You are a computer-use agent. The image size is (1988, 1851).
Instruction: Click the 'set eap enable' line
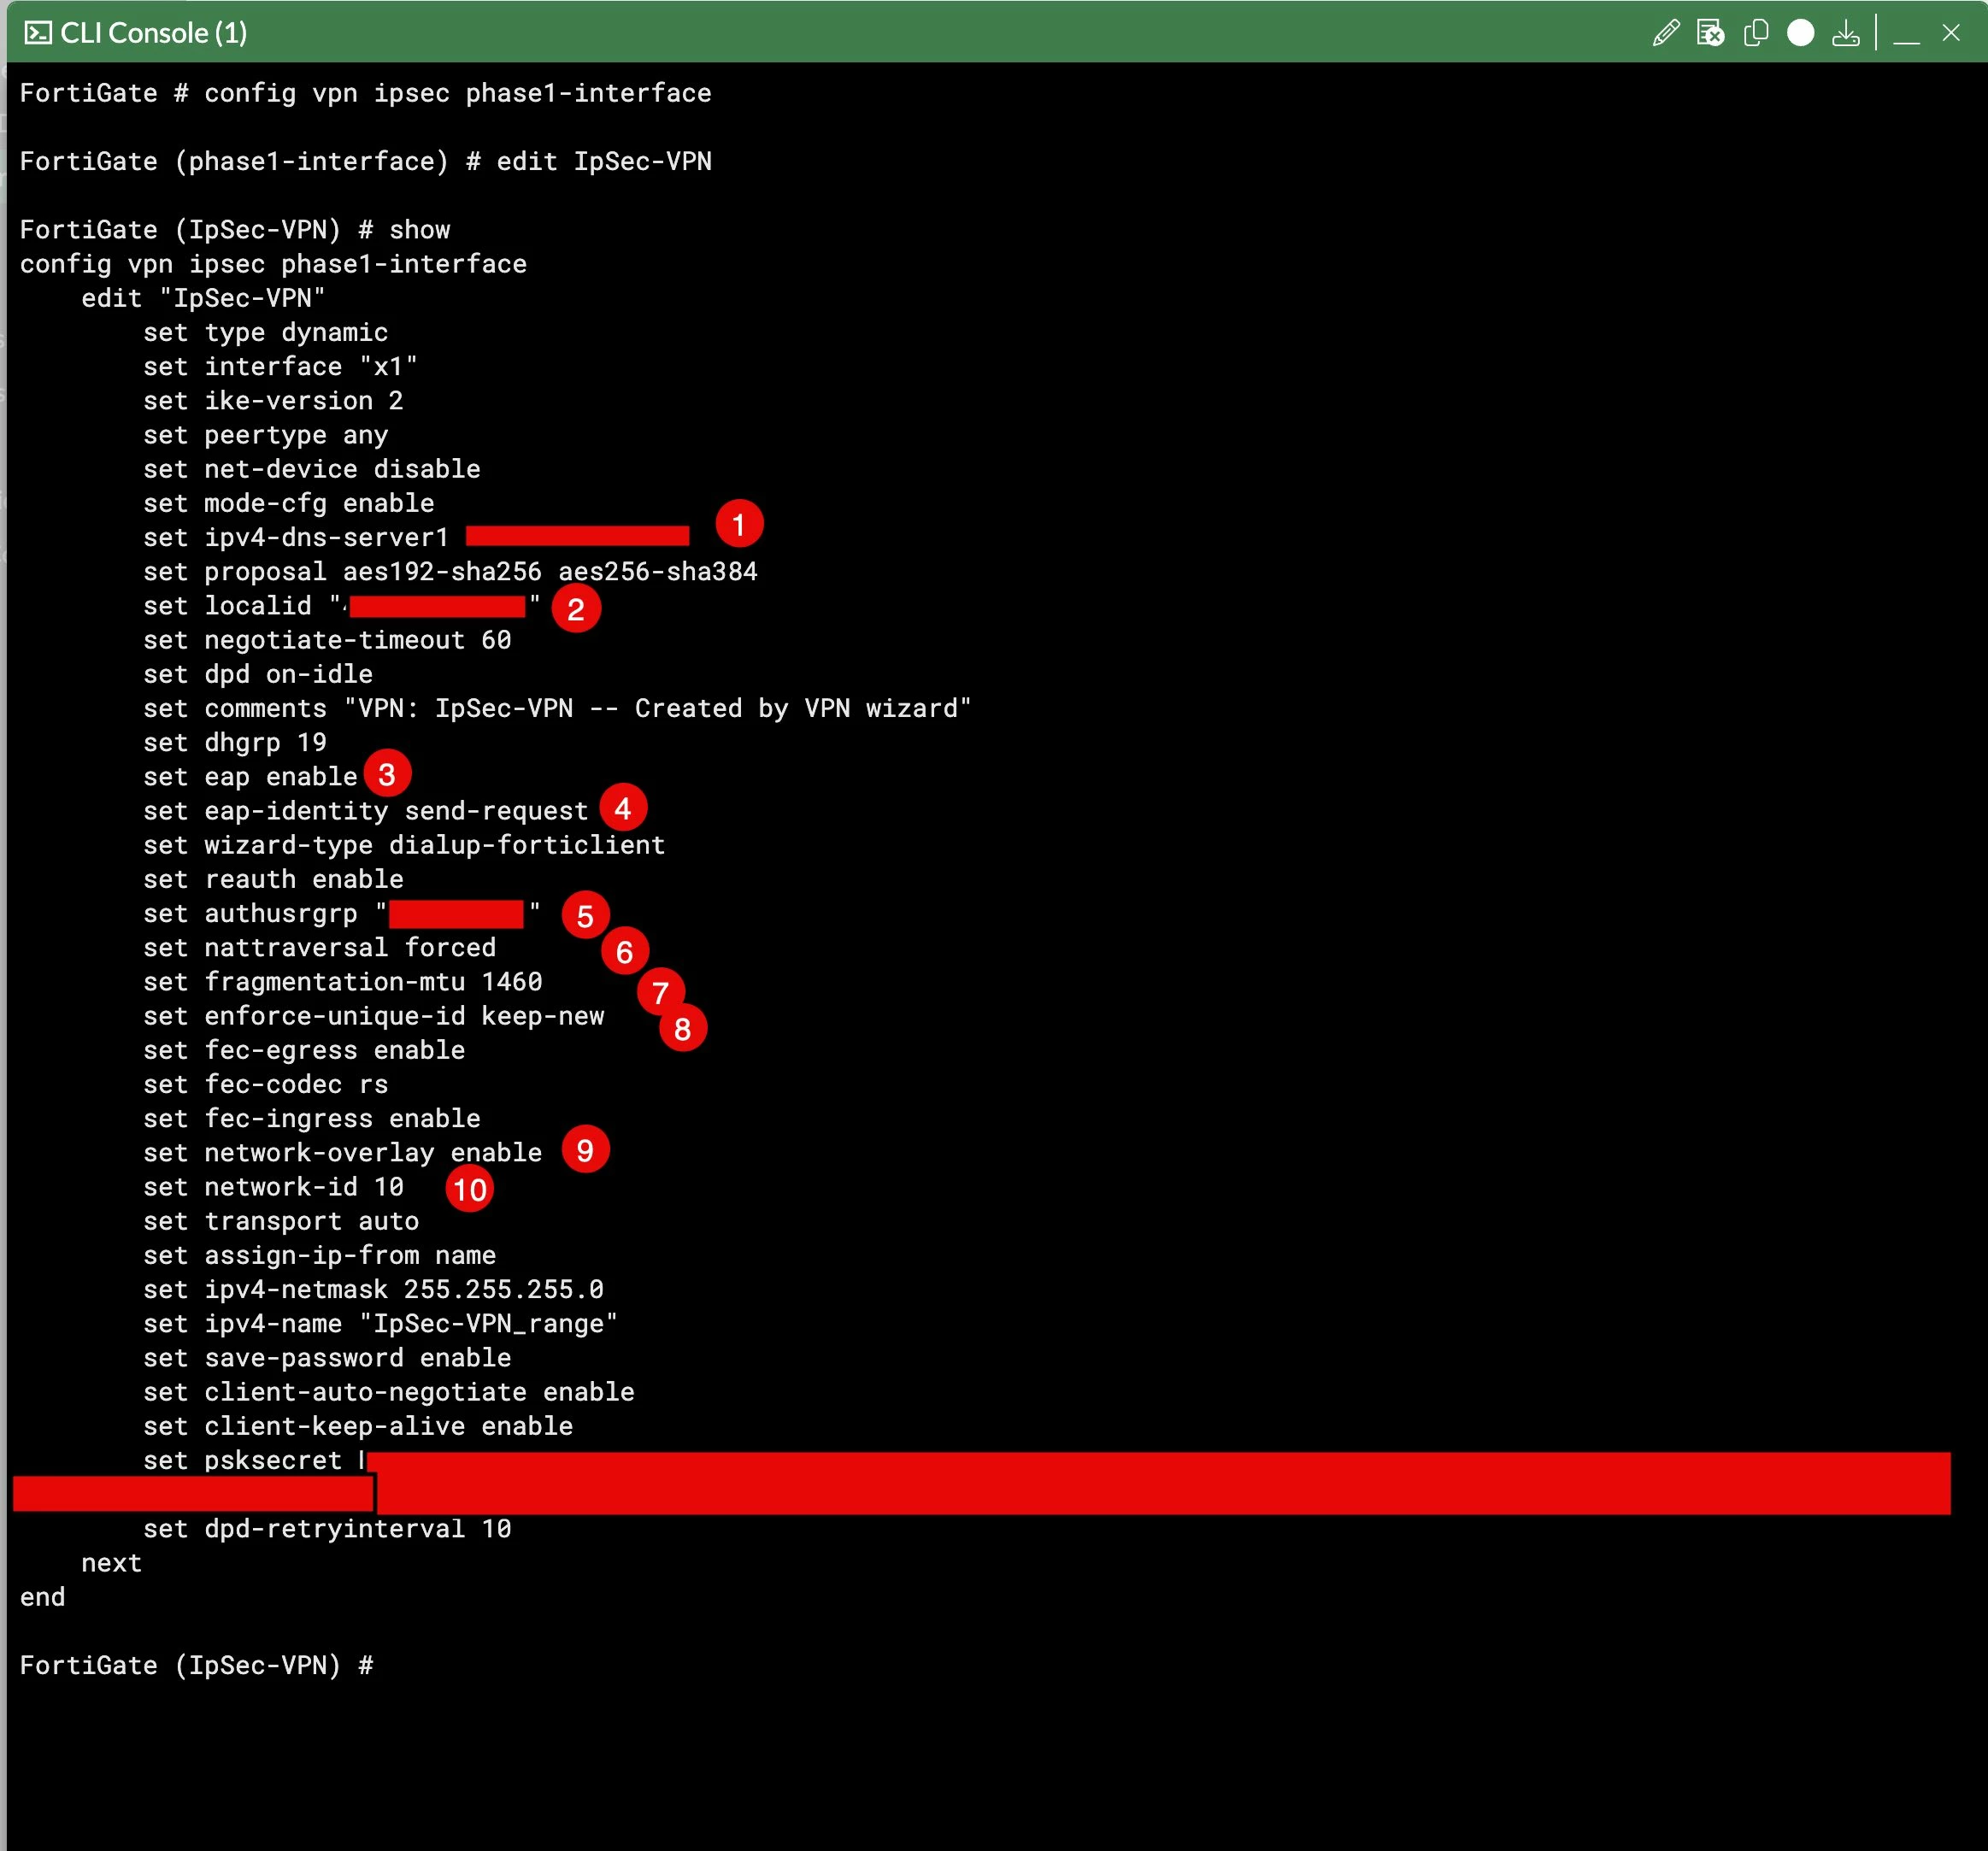click(x=250, y=776)
